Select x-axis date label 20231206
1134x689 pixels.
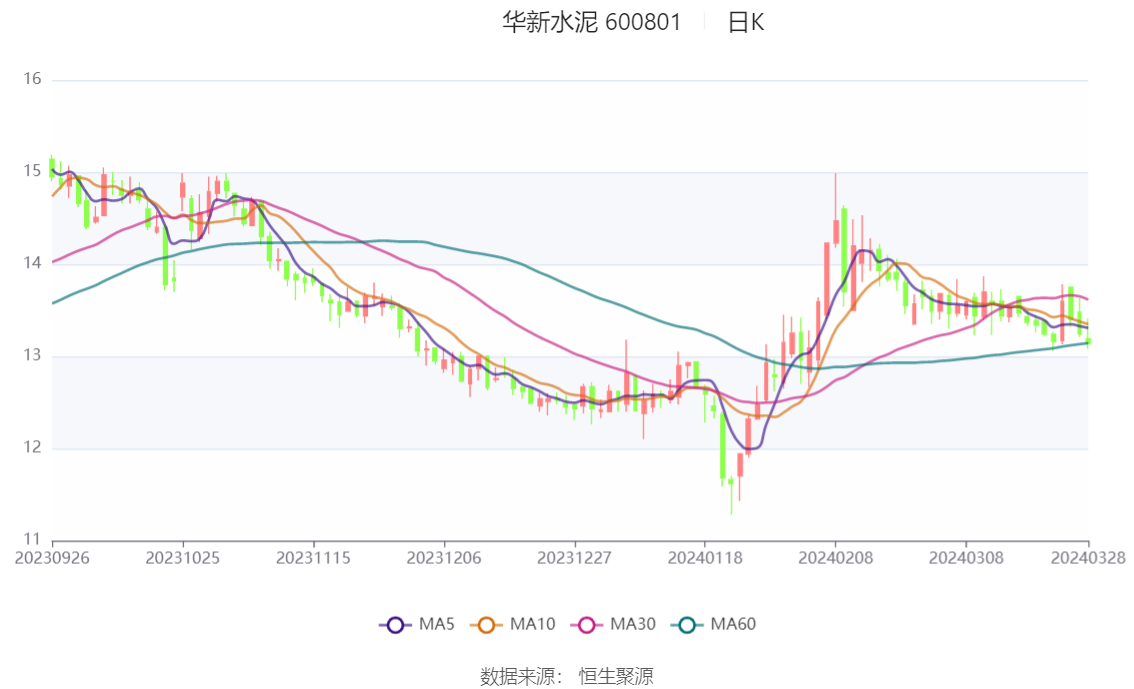pyautogui.click(x=444, y=558)
